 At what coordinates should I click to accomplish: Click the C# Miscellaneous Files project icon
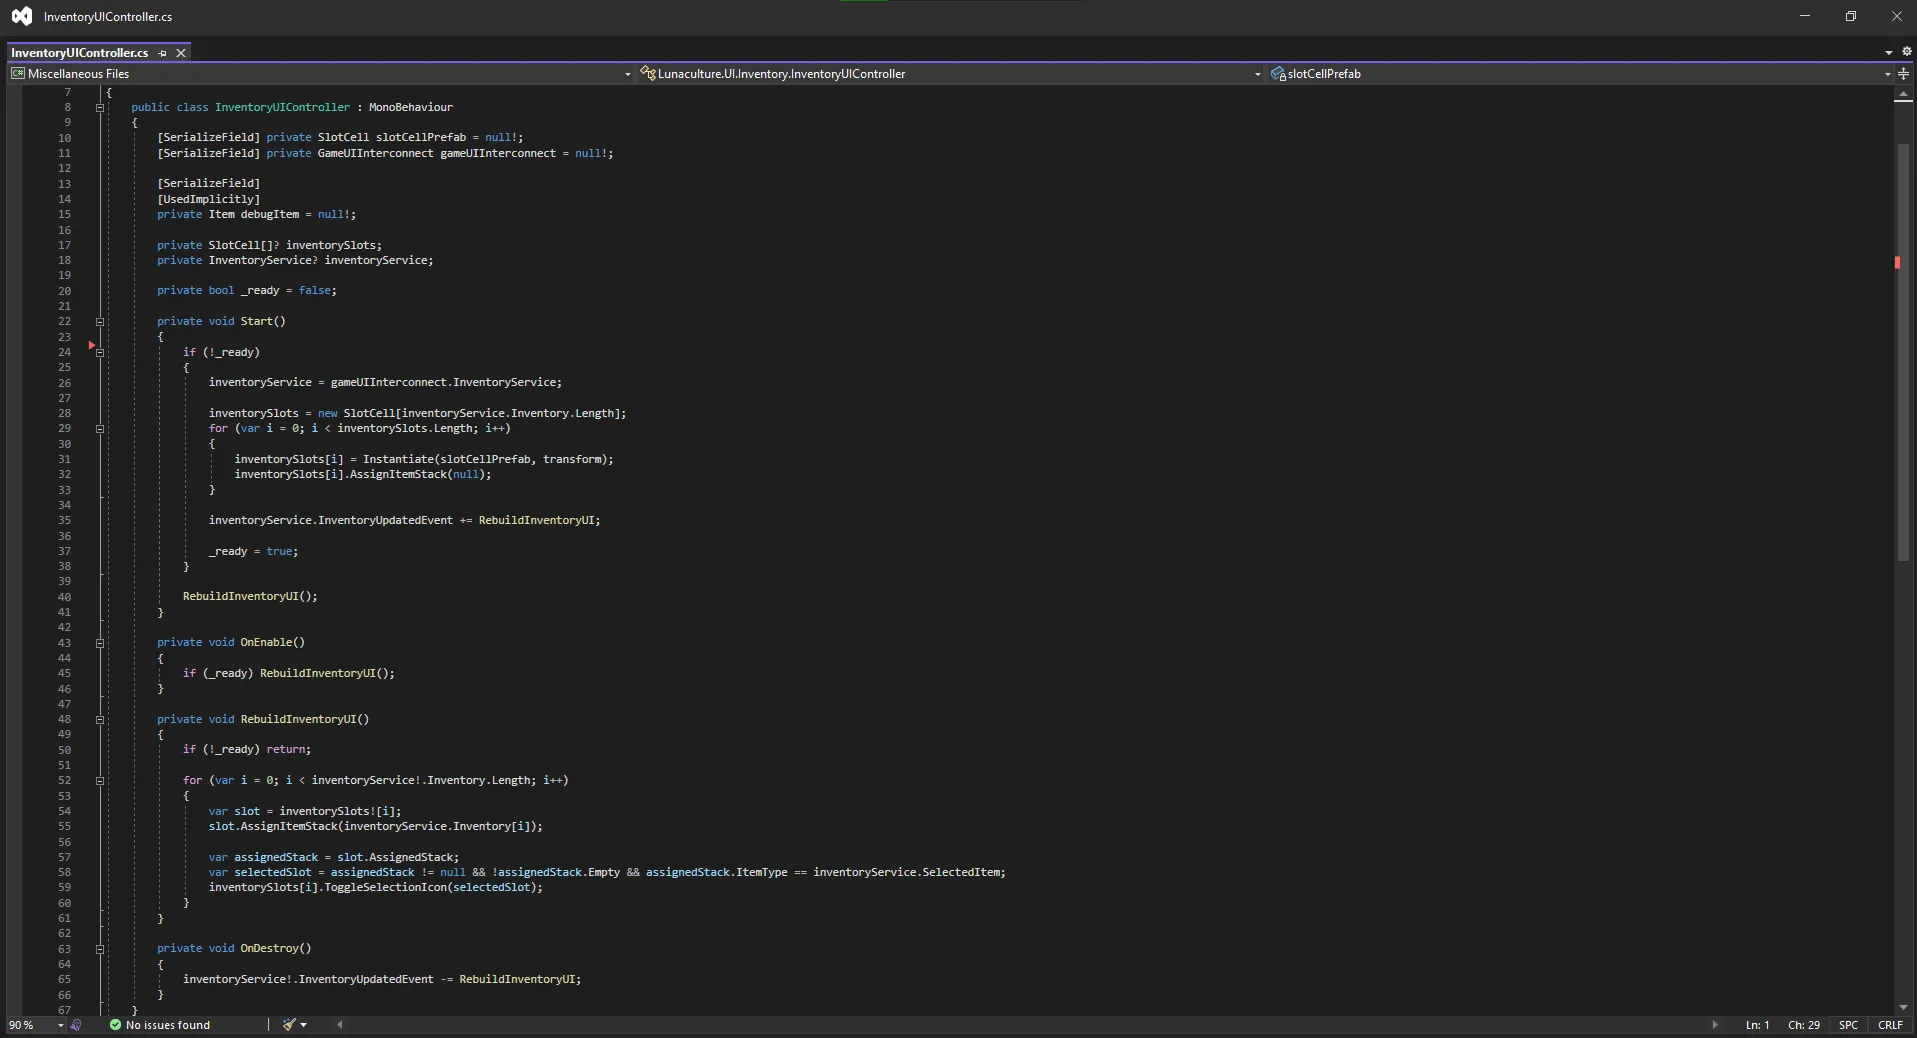pos(18,73)
